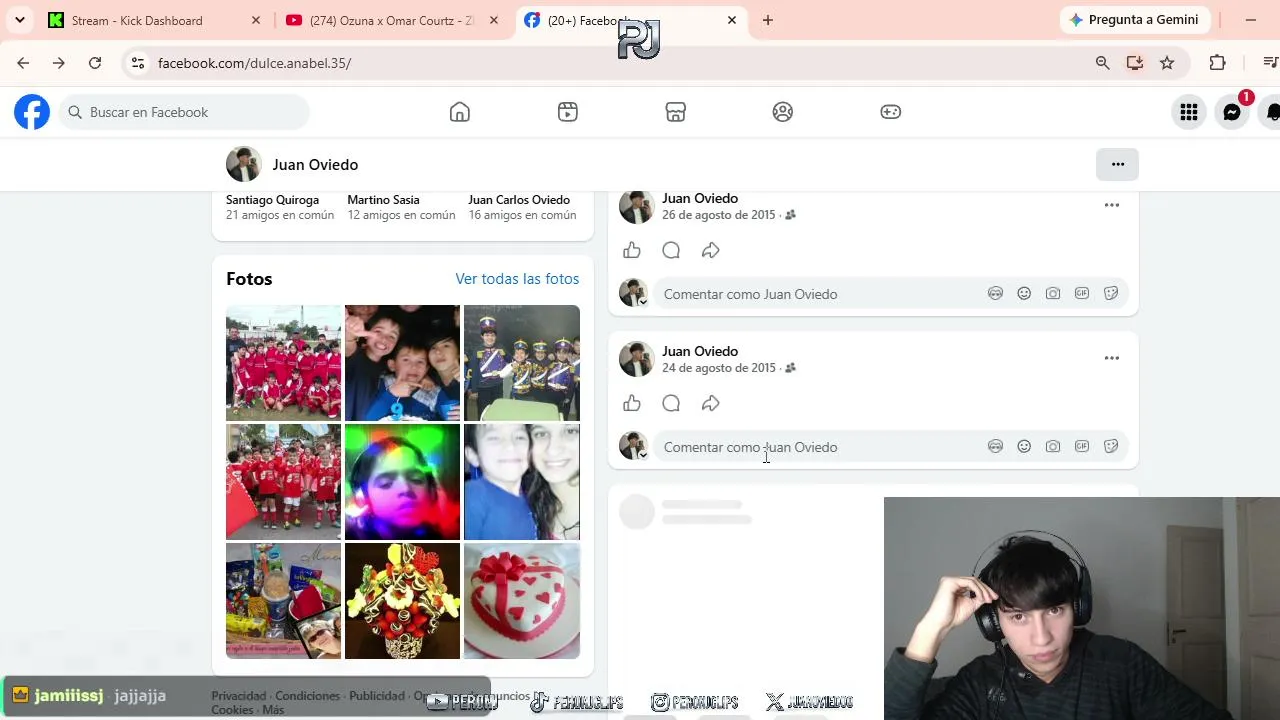Open the zoom magnifier in the address bar
Screen dimensions: 1280x720
coord(1103,63)
